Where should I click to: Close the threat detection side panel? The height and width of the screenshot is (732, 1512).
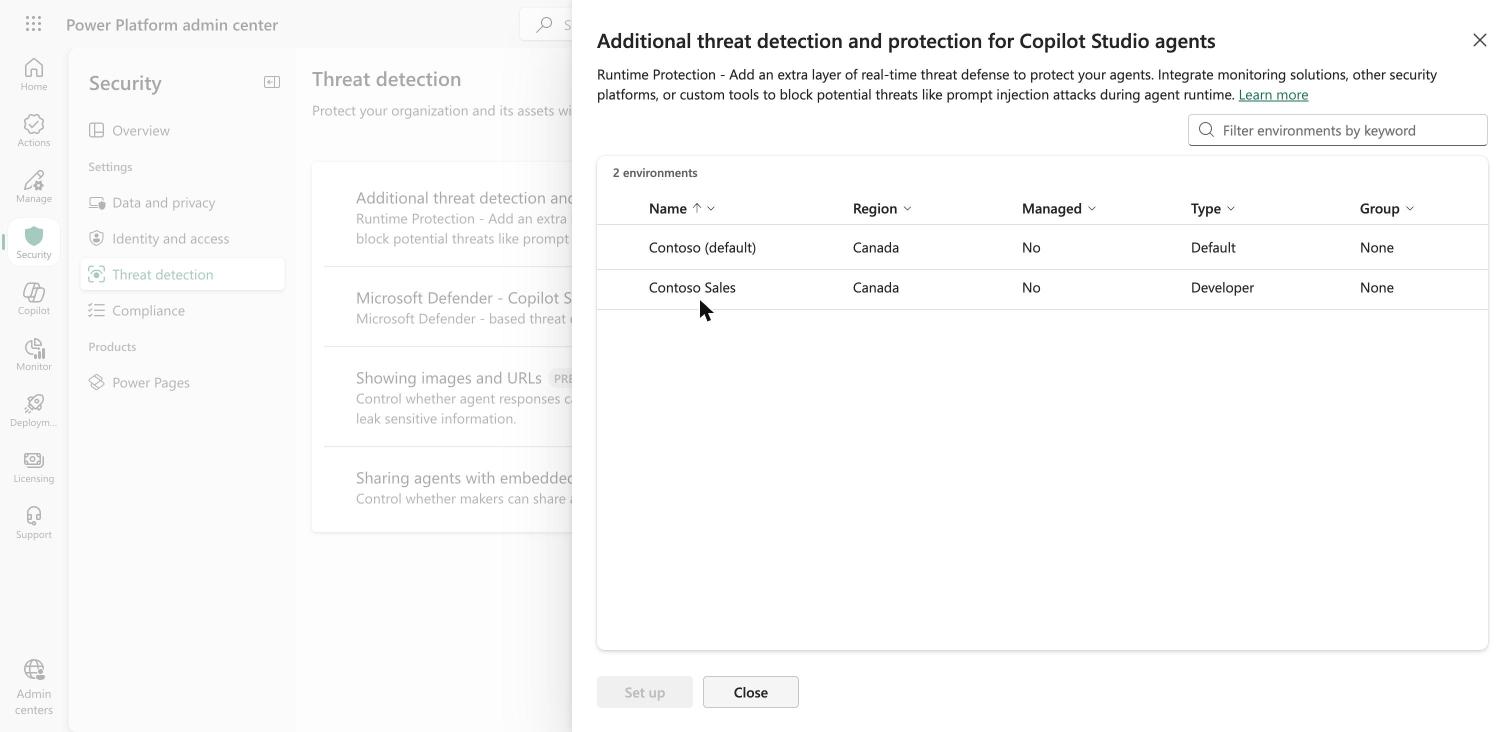(x=1480, y=40)
